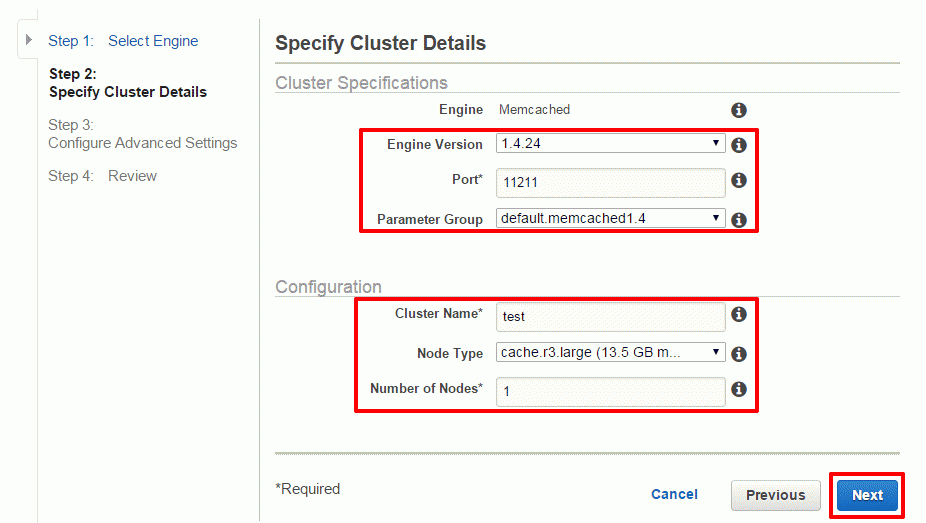Open the Node Type cache.r3.large dropdown
Viewport: 926px width, 523px height.
(610, 352)
